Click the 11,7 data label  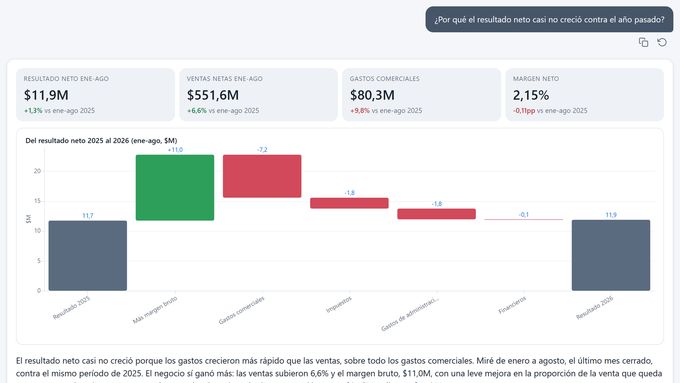click(88, 216)
